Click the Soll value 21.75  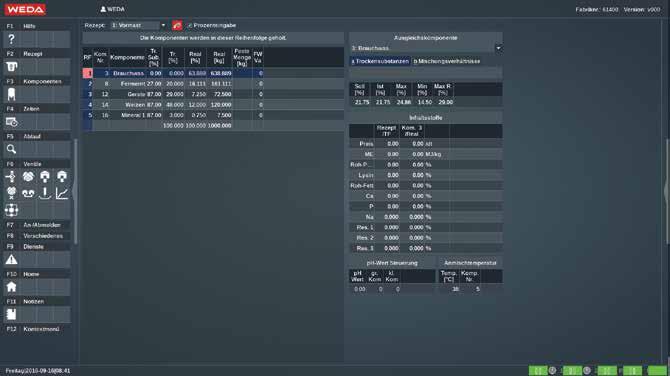pos(362,103)
